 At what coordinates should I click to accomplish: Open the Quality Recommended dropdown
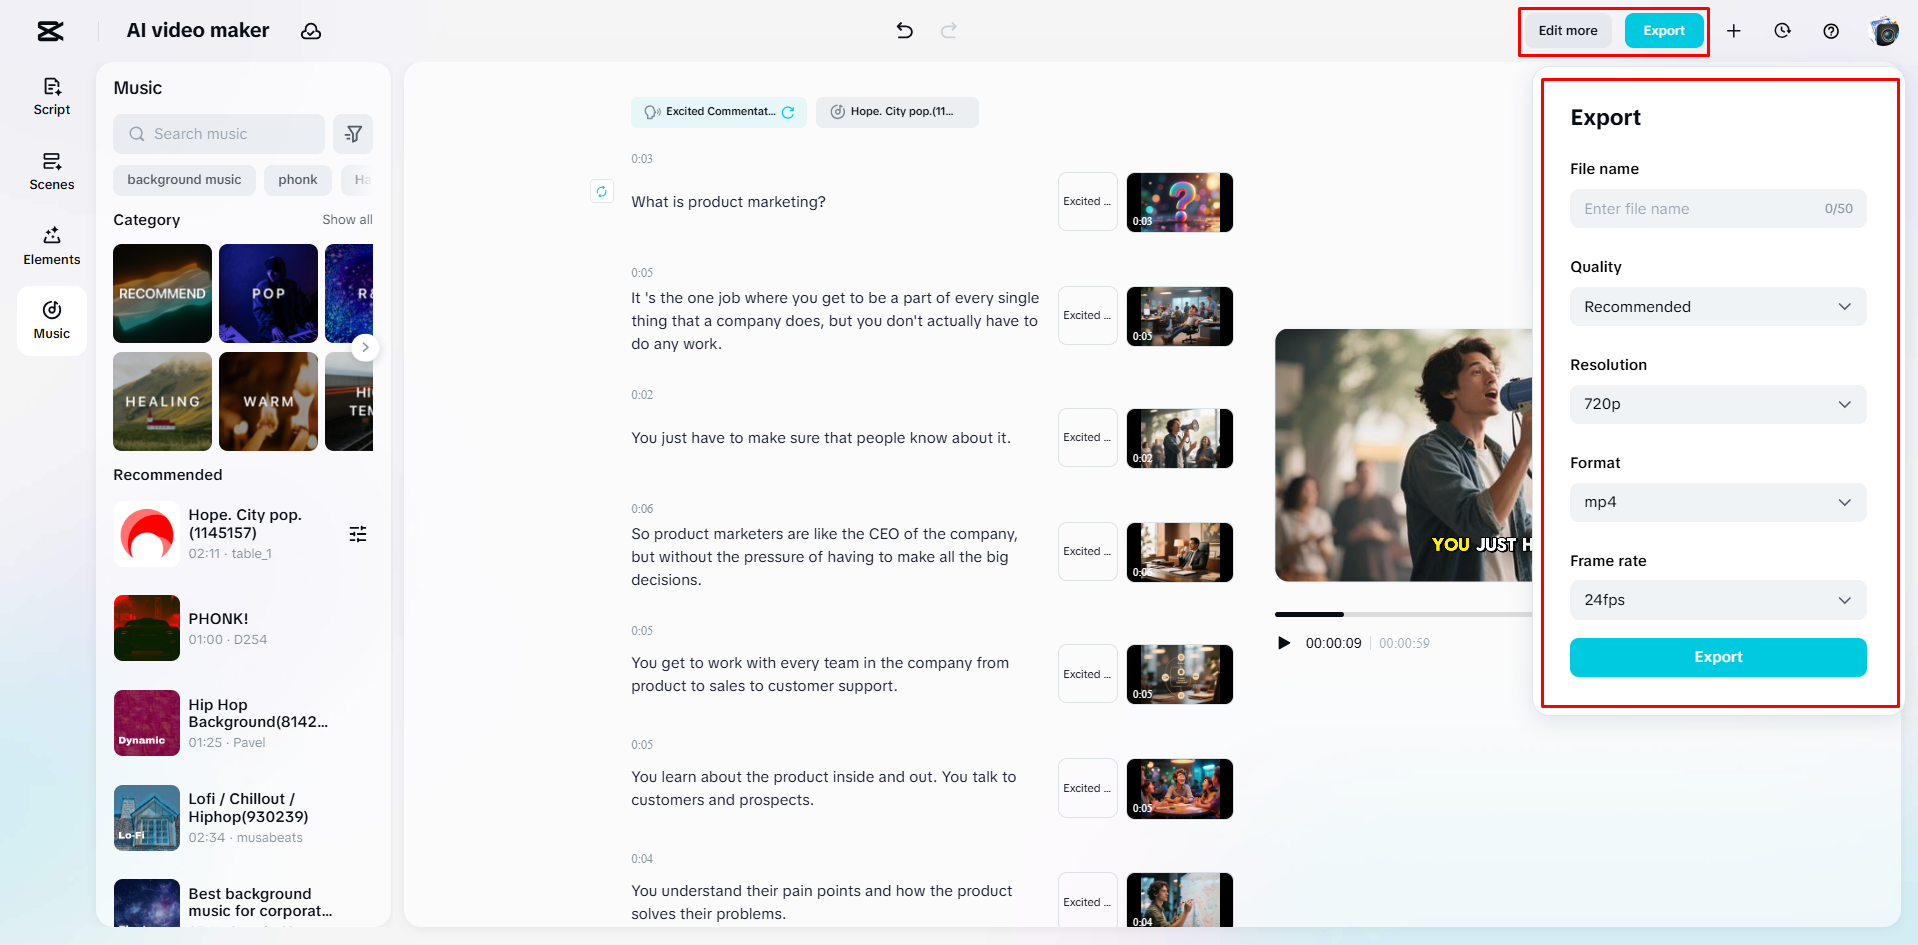point(1718,307)
